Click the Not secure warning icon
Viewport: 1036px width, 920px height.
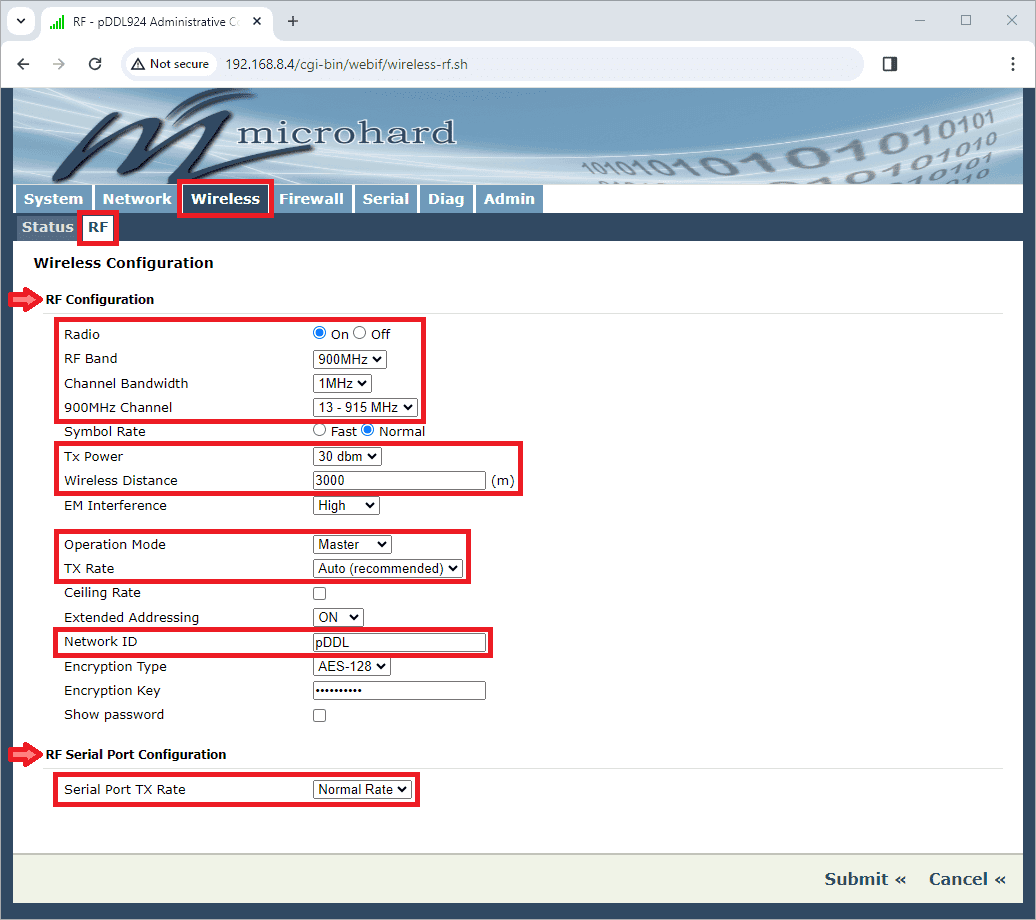[139, 64]
